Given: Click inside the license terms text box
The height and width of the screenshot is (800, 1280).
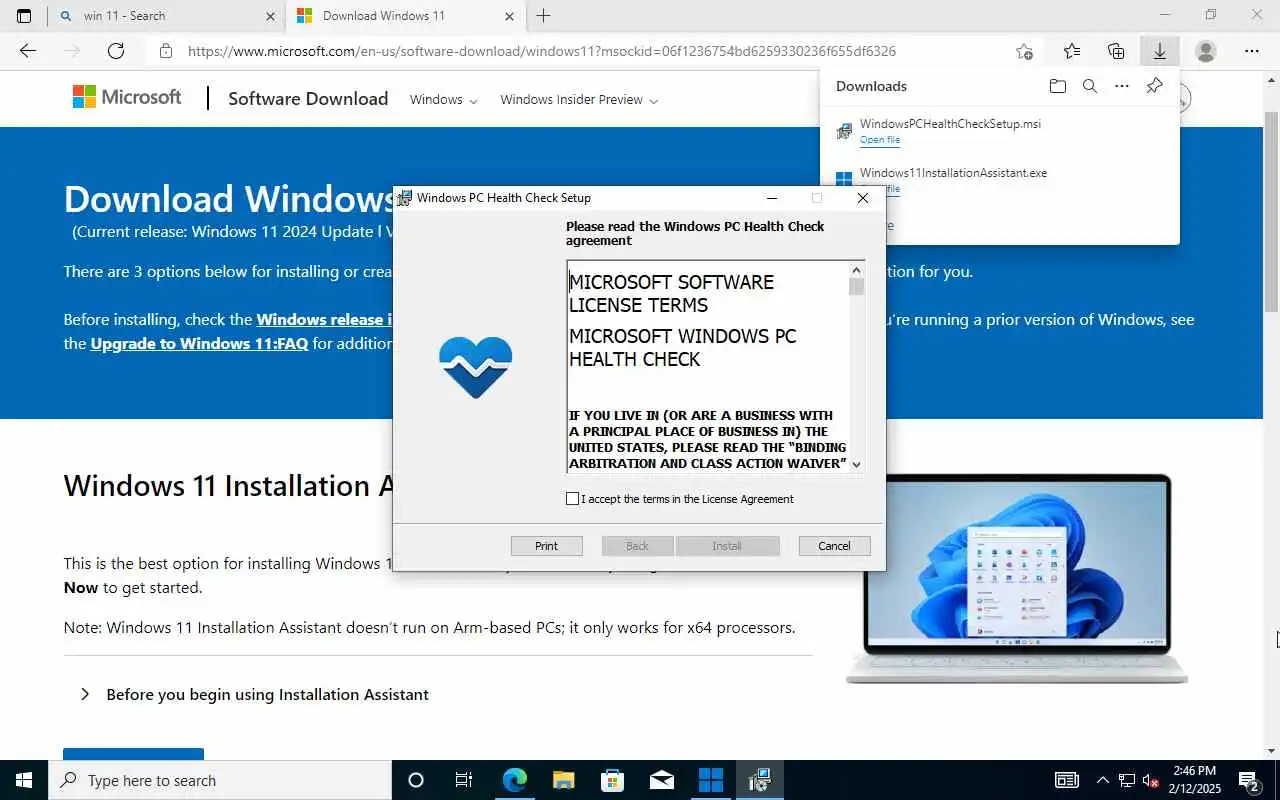Looking at the screenshot, I should pos(708,366).
